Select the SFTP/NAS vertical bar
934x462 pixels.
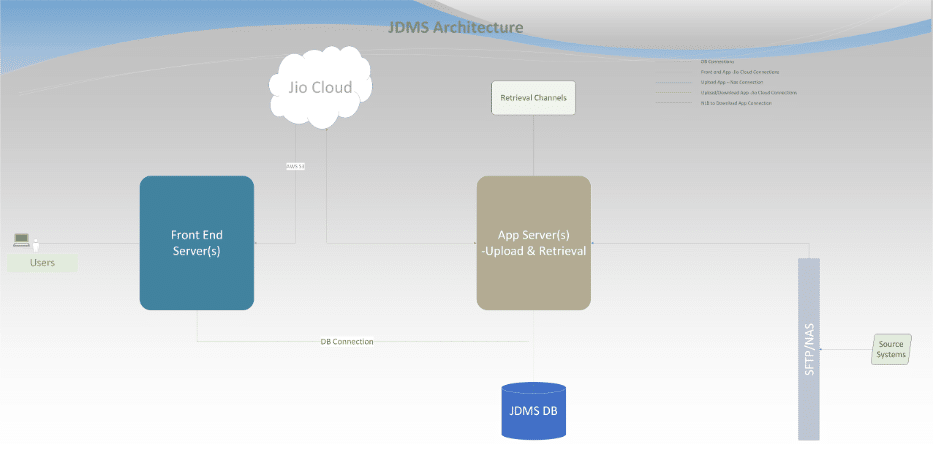coord(808,349)
